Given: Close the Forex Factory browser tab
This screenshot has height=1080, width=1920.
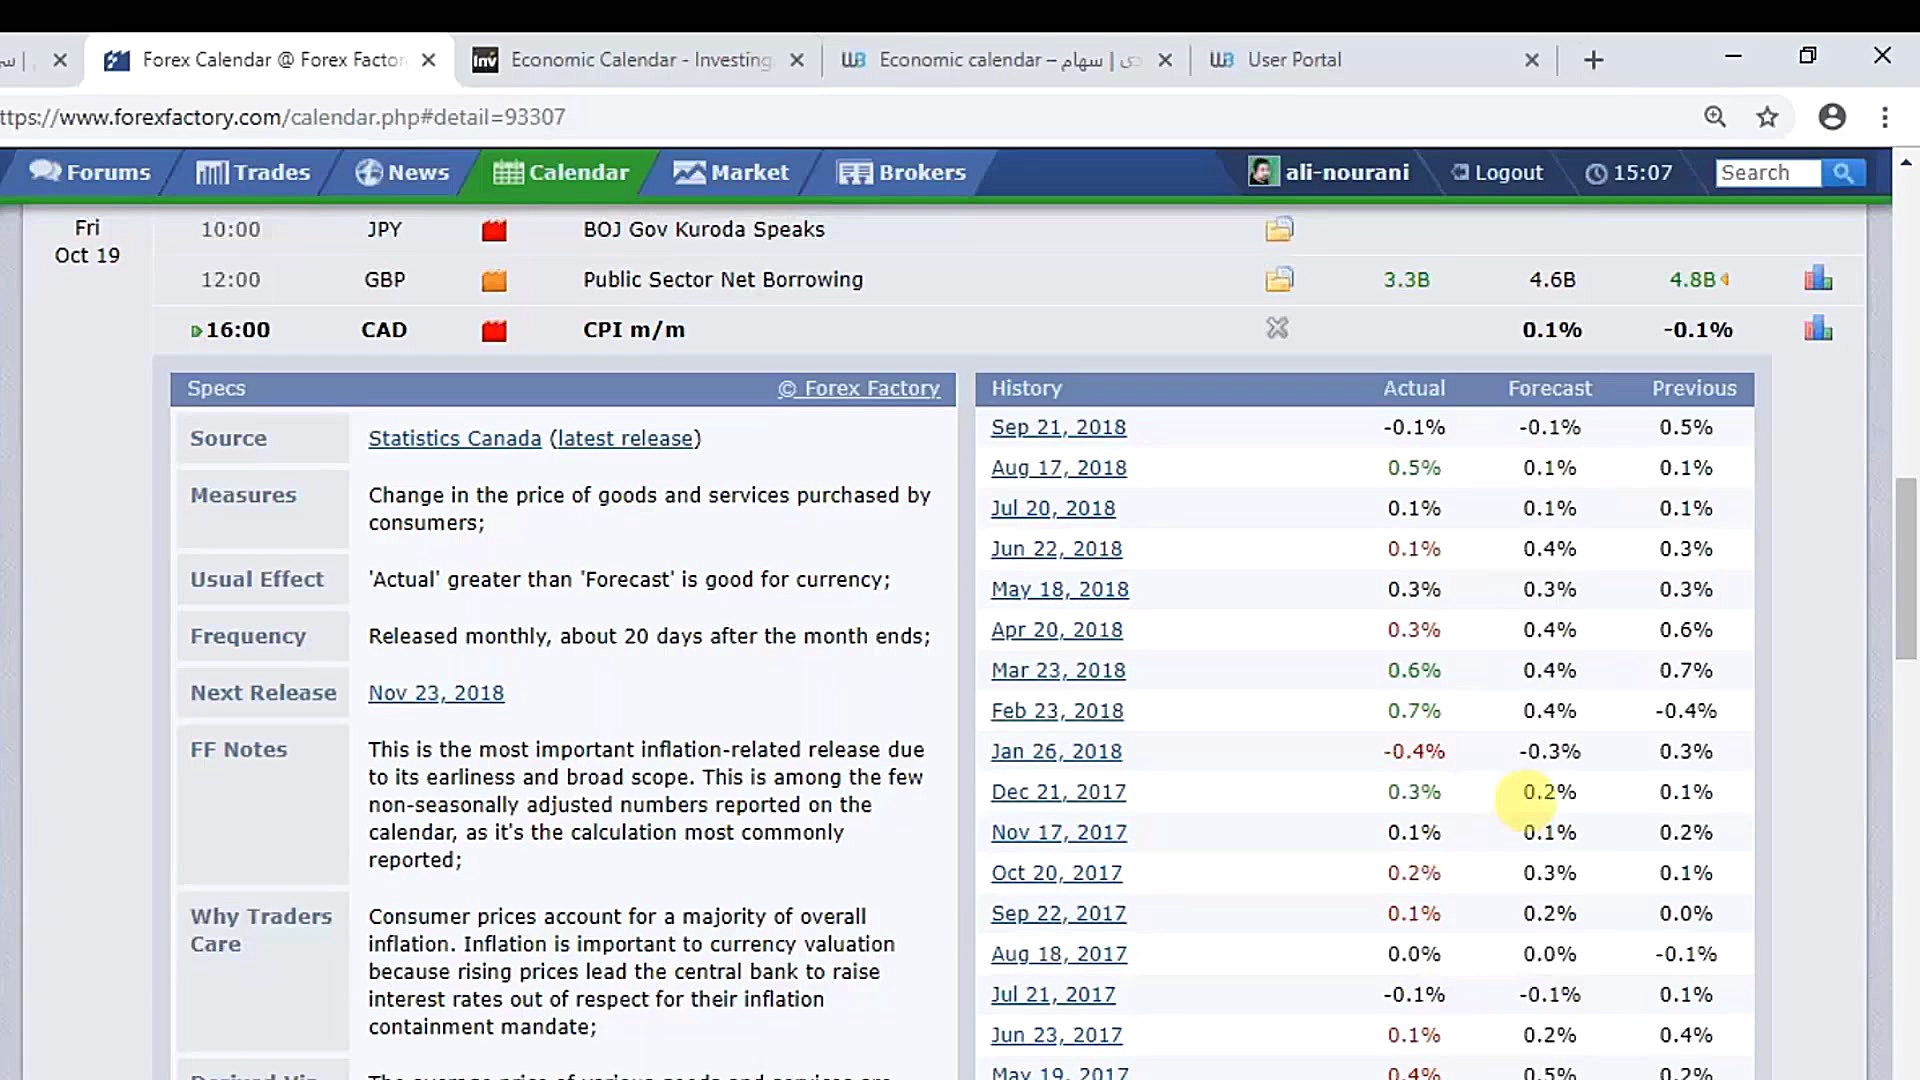Looking at the screenshot, I should pyautogui.click(x=428, y=60).
